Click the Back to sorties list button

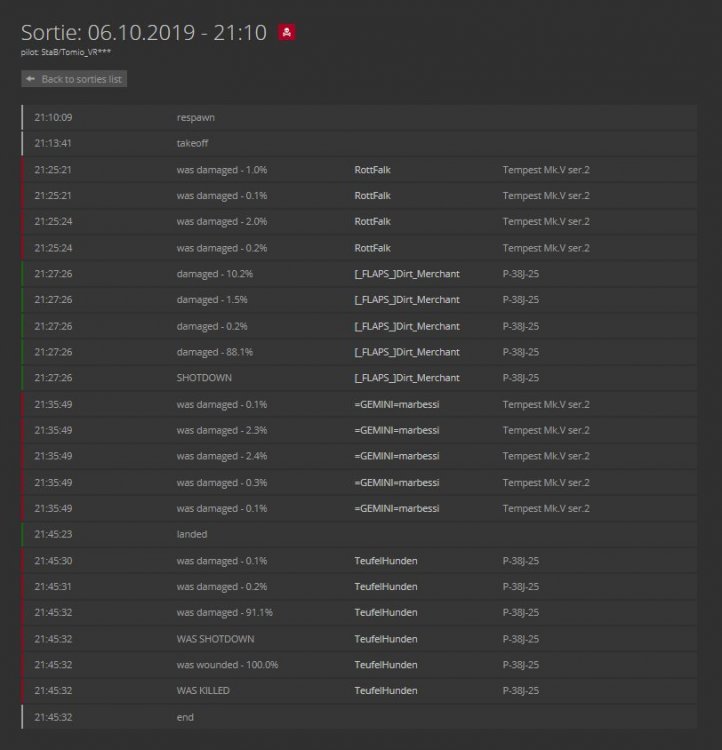74,79
